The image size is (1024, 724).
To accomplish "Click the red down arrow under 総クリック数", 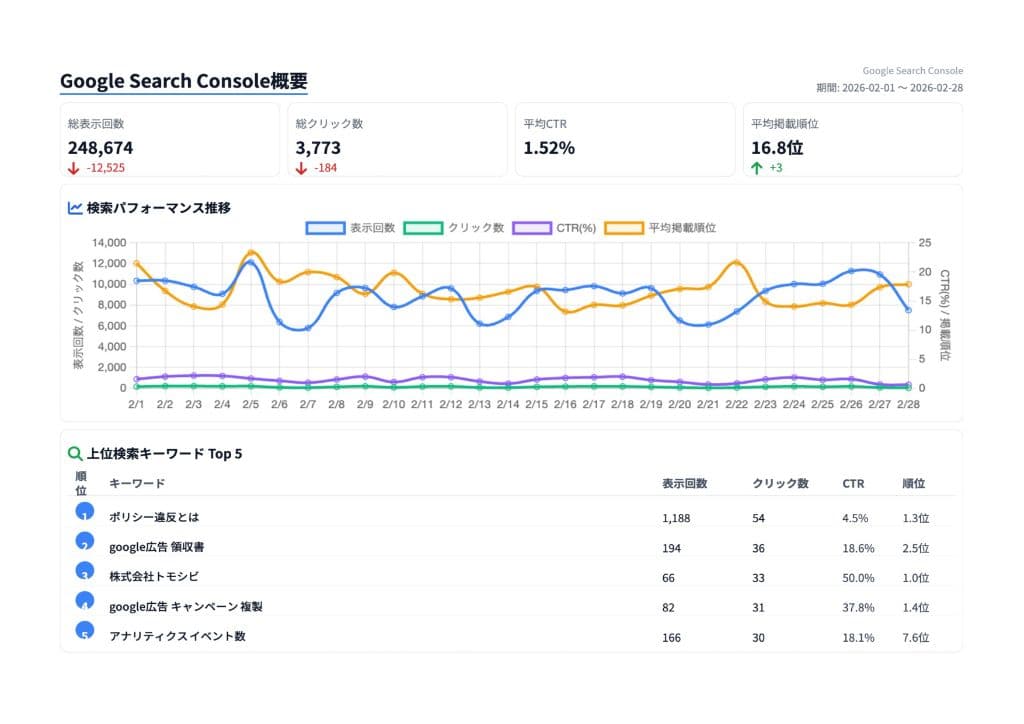I will tap(302, 168).
